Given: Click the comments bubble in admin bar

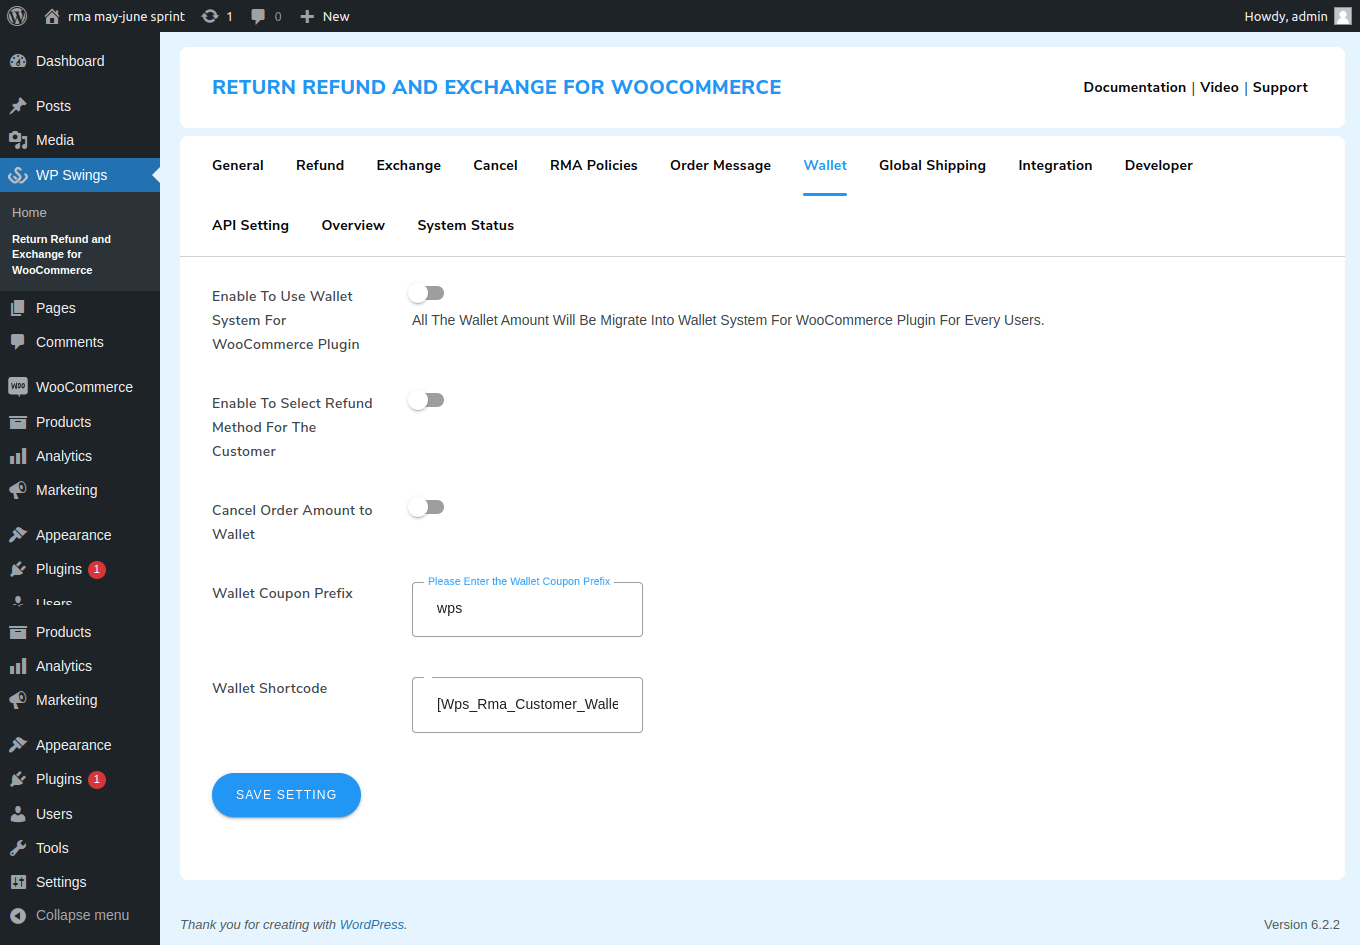Looking at the screenshot, I should (258, 16).
